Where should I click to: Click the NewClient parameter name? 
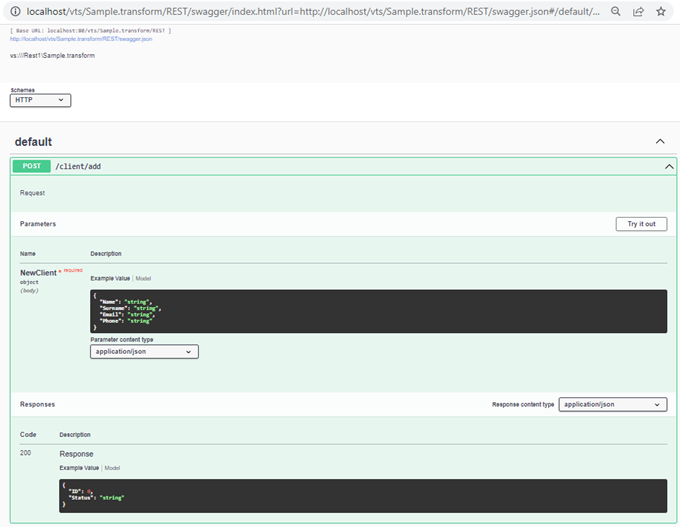click(x=38, y=273)
